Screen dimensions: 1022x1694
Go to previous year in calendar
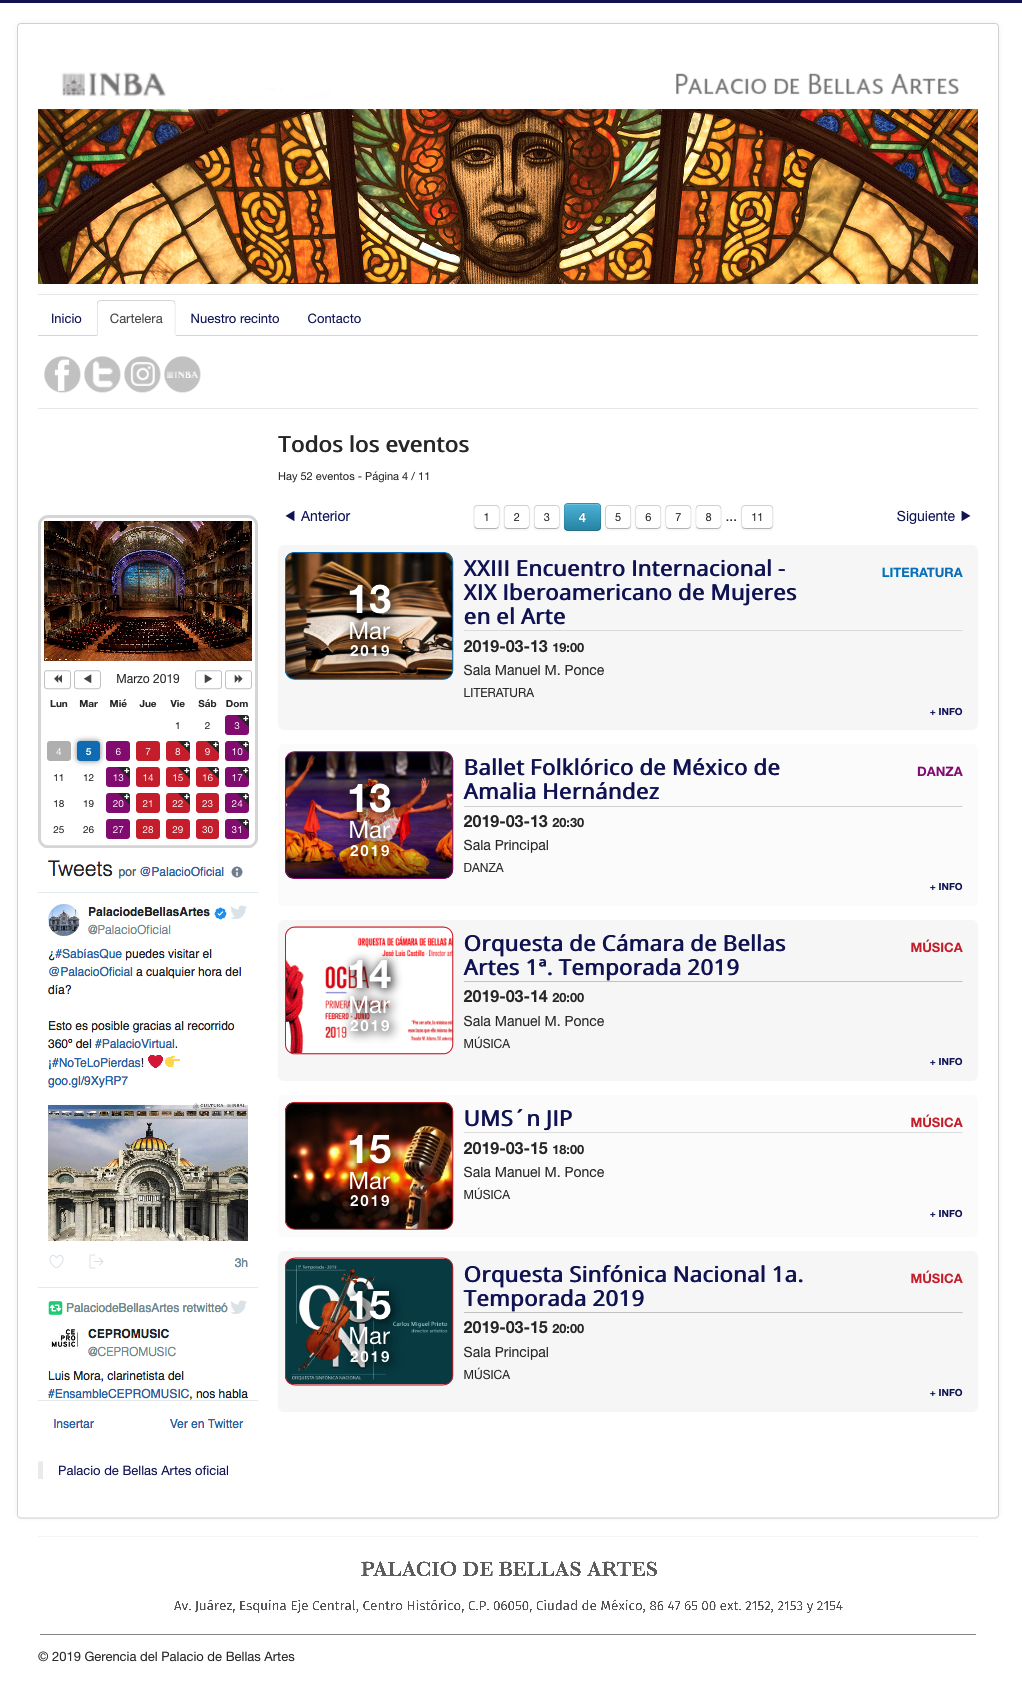point(58,679)
